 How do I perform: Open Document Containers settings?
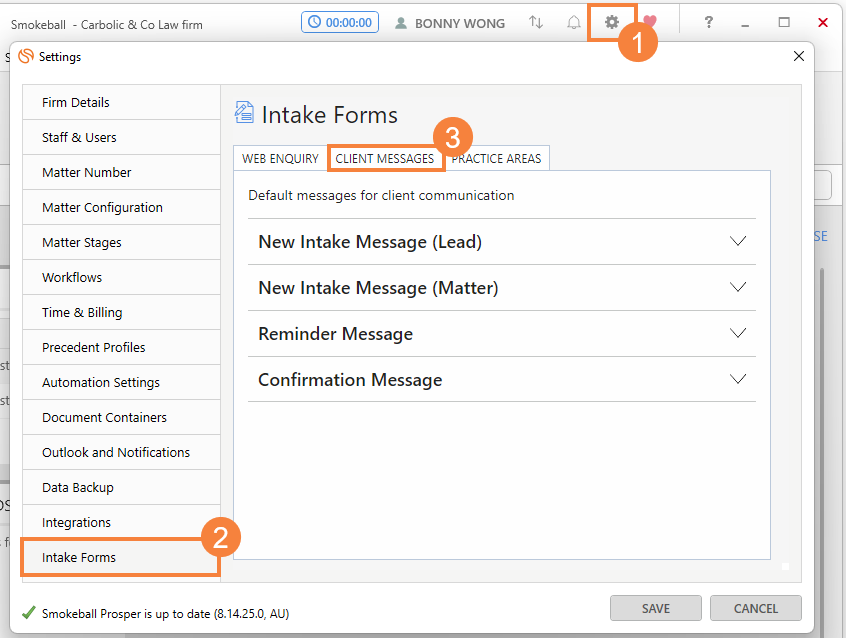tap(121, 418)
